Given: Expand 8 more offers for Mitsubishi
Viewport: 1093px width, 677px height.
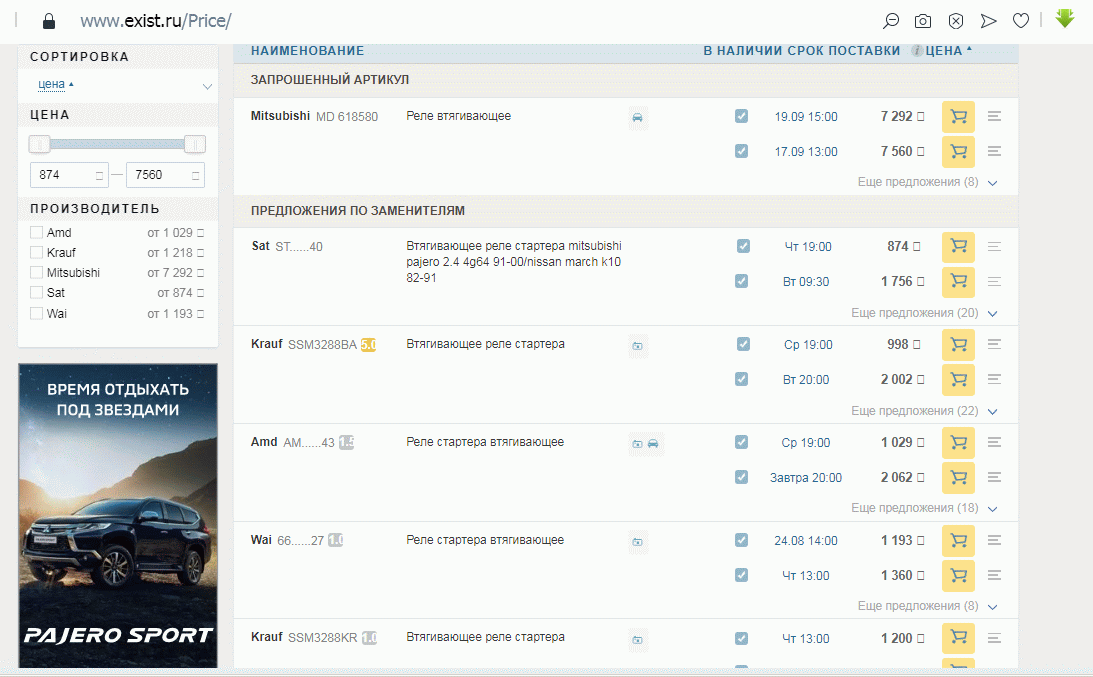Looking at the screenshot, I should pos(927,183).
